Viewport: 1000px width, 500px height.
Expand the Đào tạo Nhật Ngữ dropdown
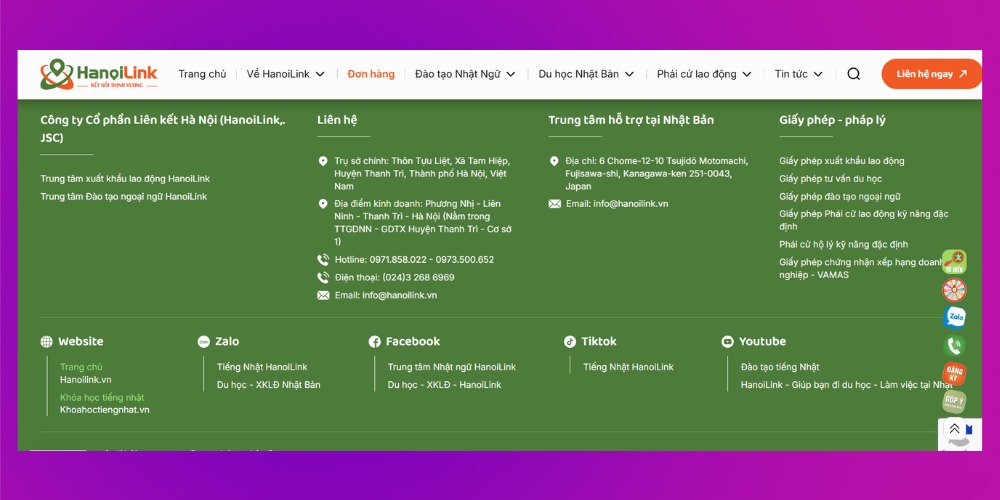[x=465, y=74]
